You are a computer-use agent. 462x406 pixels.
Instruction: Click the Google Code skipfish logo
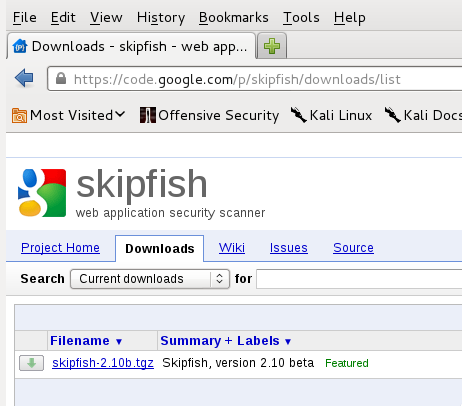42,193
